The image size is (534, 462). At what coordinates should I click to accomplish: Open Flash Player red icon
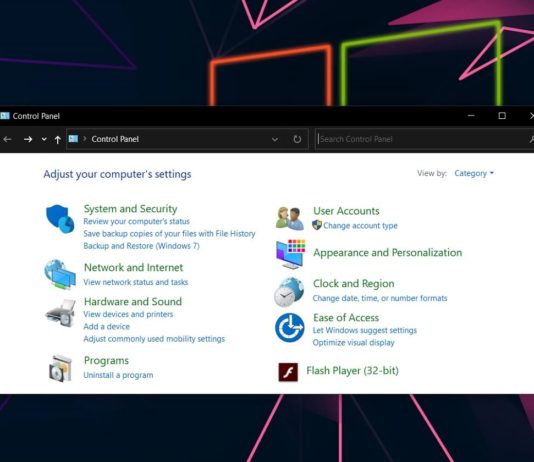[x=288, y=372]
